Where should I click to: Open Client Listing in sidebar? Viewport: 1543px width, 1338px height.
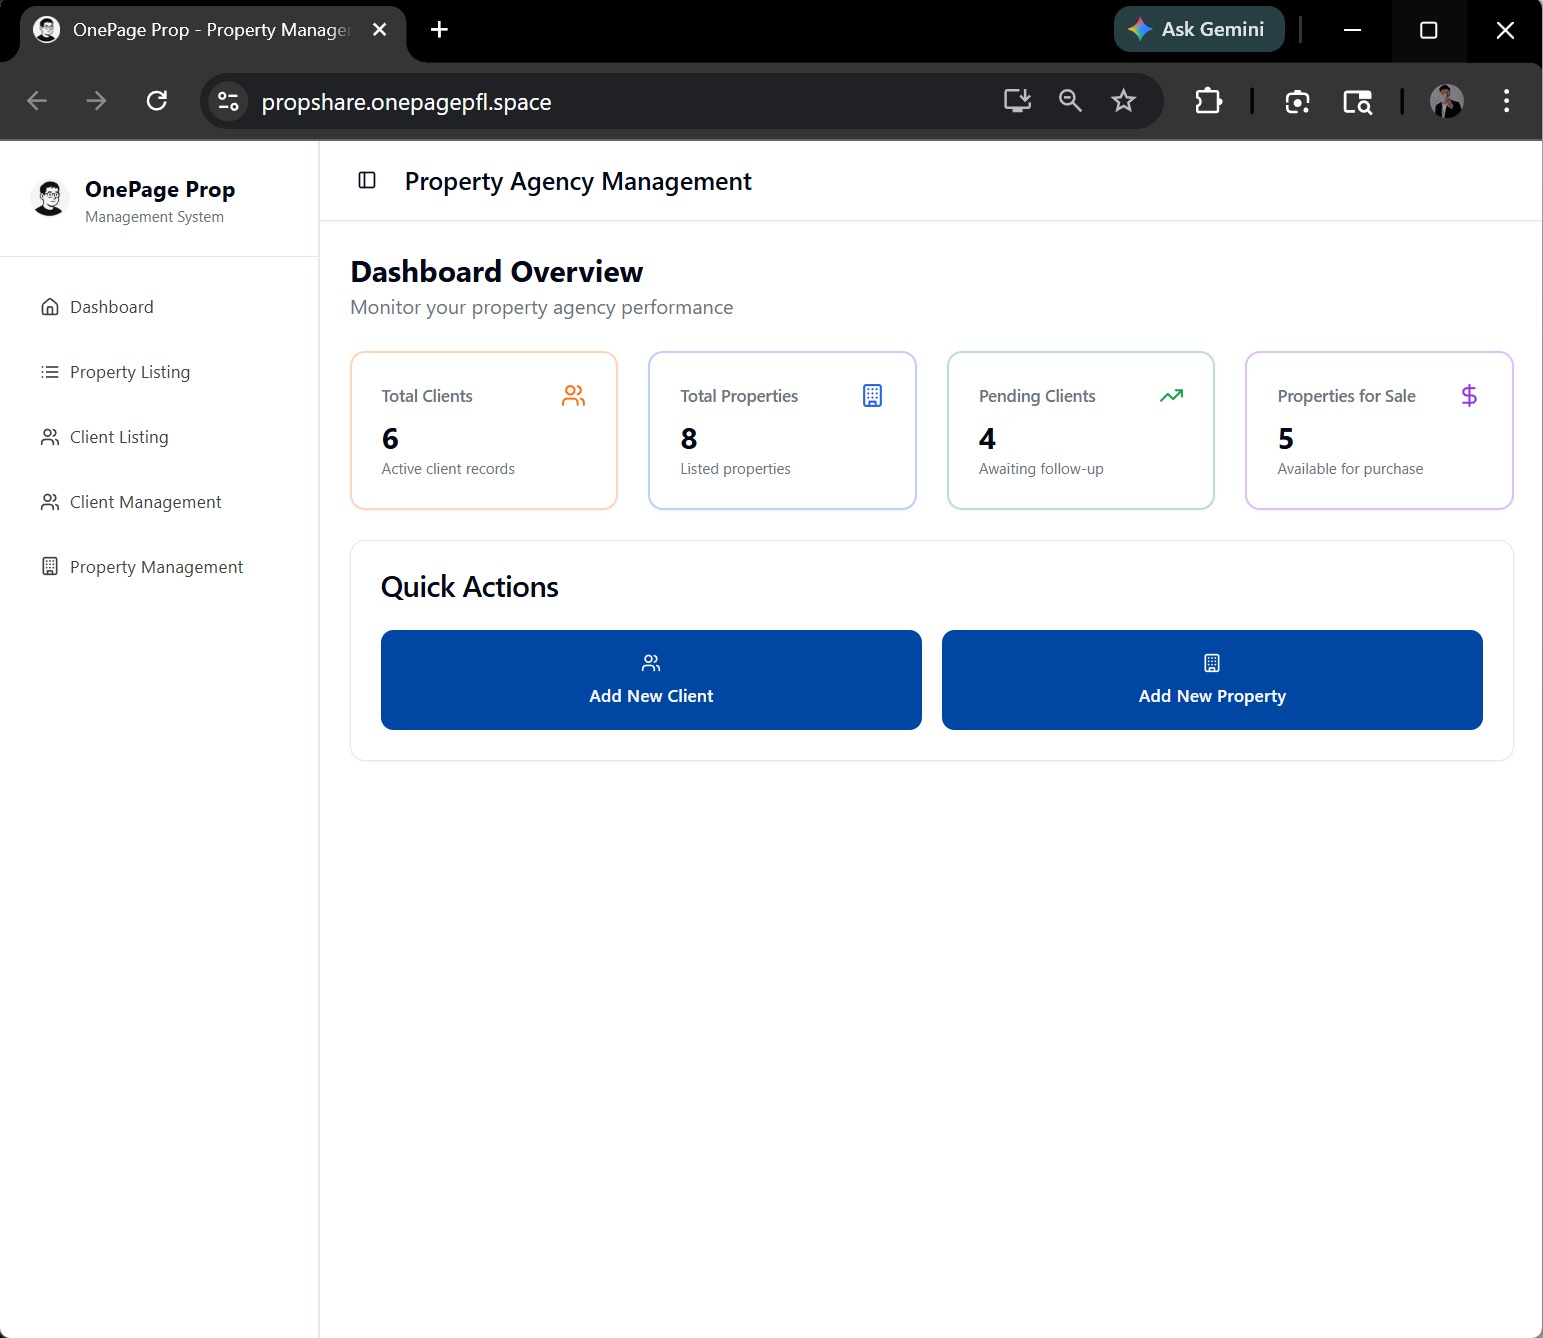[118, 437]
